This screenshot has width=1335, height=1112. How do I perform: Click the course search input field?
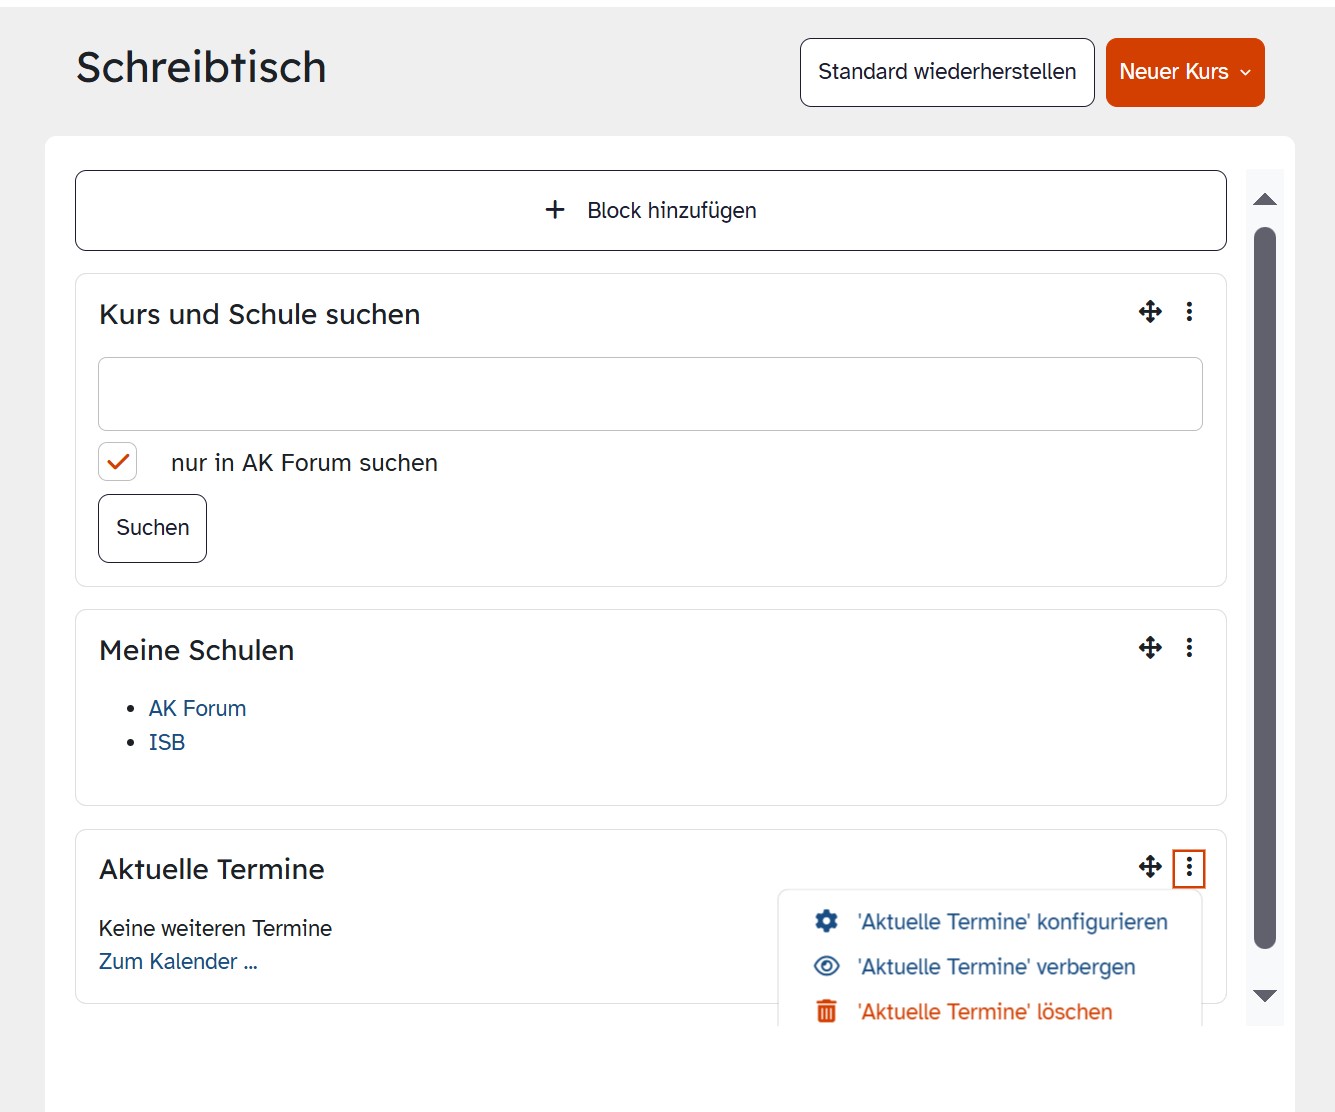coord(650,394)
